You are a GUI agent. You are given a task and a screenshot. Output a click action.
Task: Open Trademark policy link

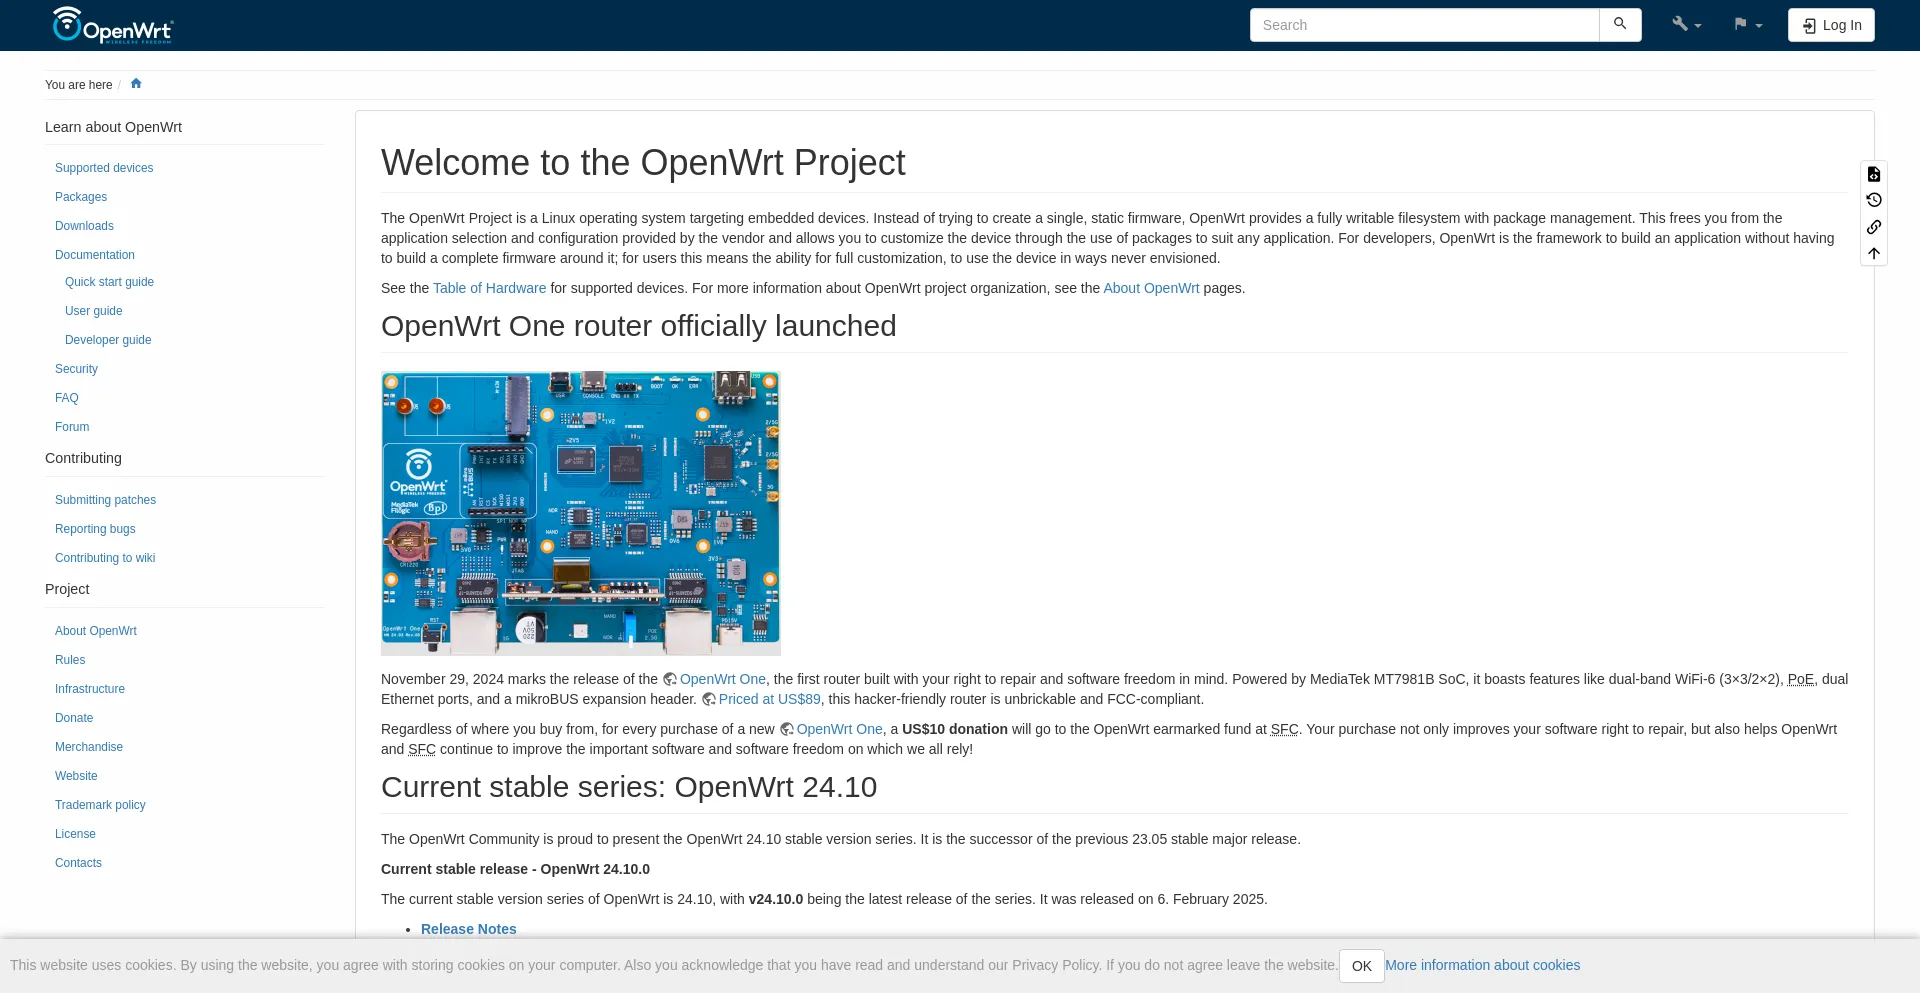[100, 805]
